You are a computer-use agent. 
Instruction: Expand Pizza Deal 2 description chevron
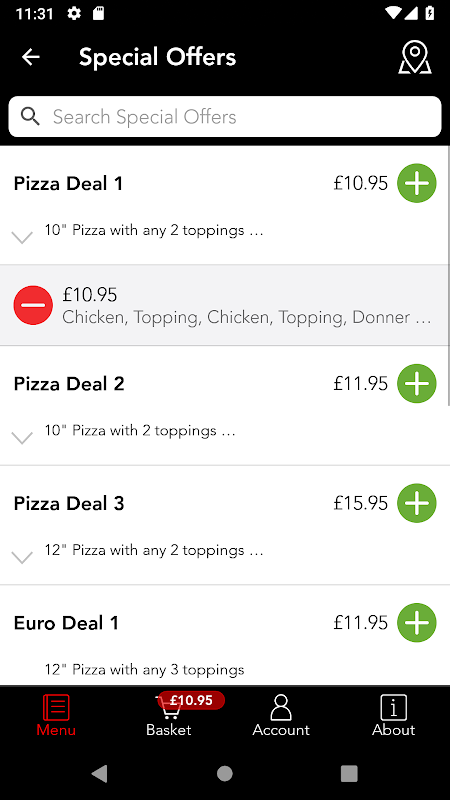pyautogui.click(x=22, y=437)
